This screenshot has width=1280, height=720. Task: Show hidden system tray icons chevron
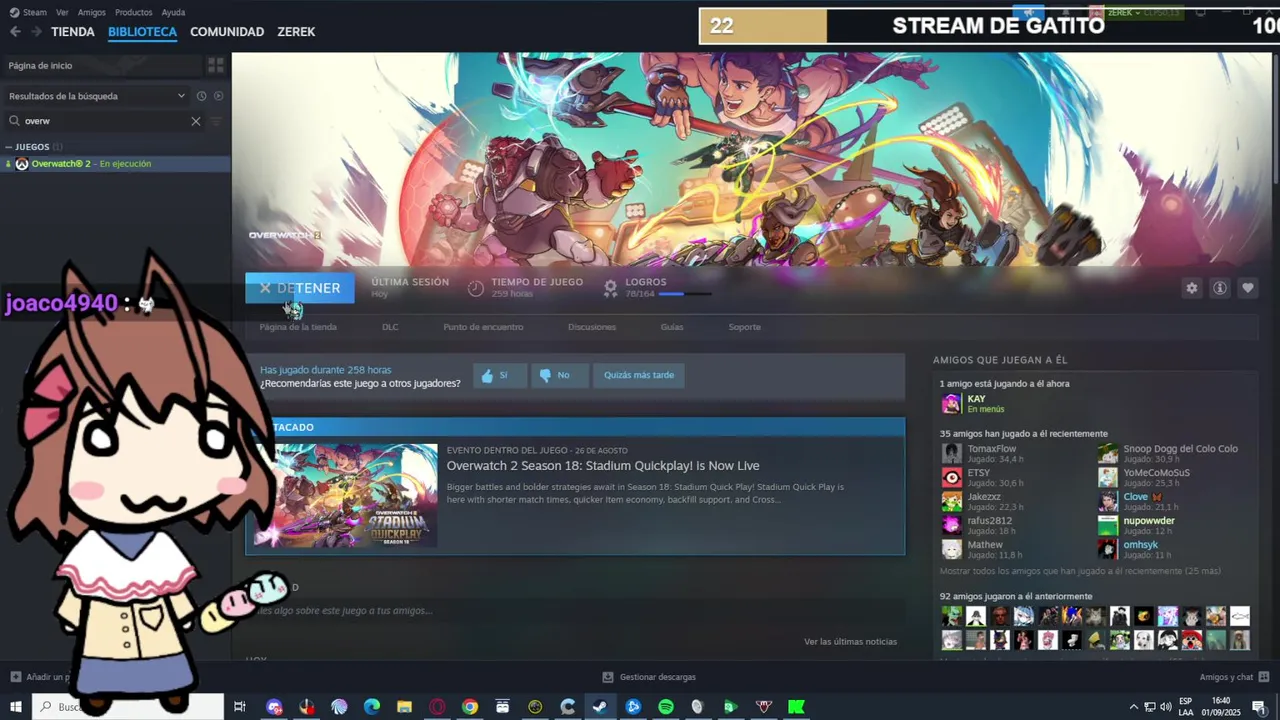pyautogui.click(x=1133, y=707)
